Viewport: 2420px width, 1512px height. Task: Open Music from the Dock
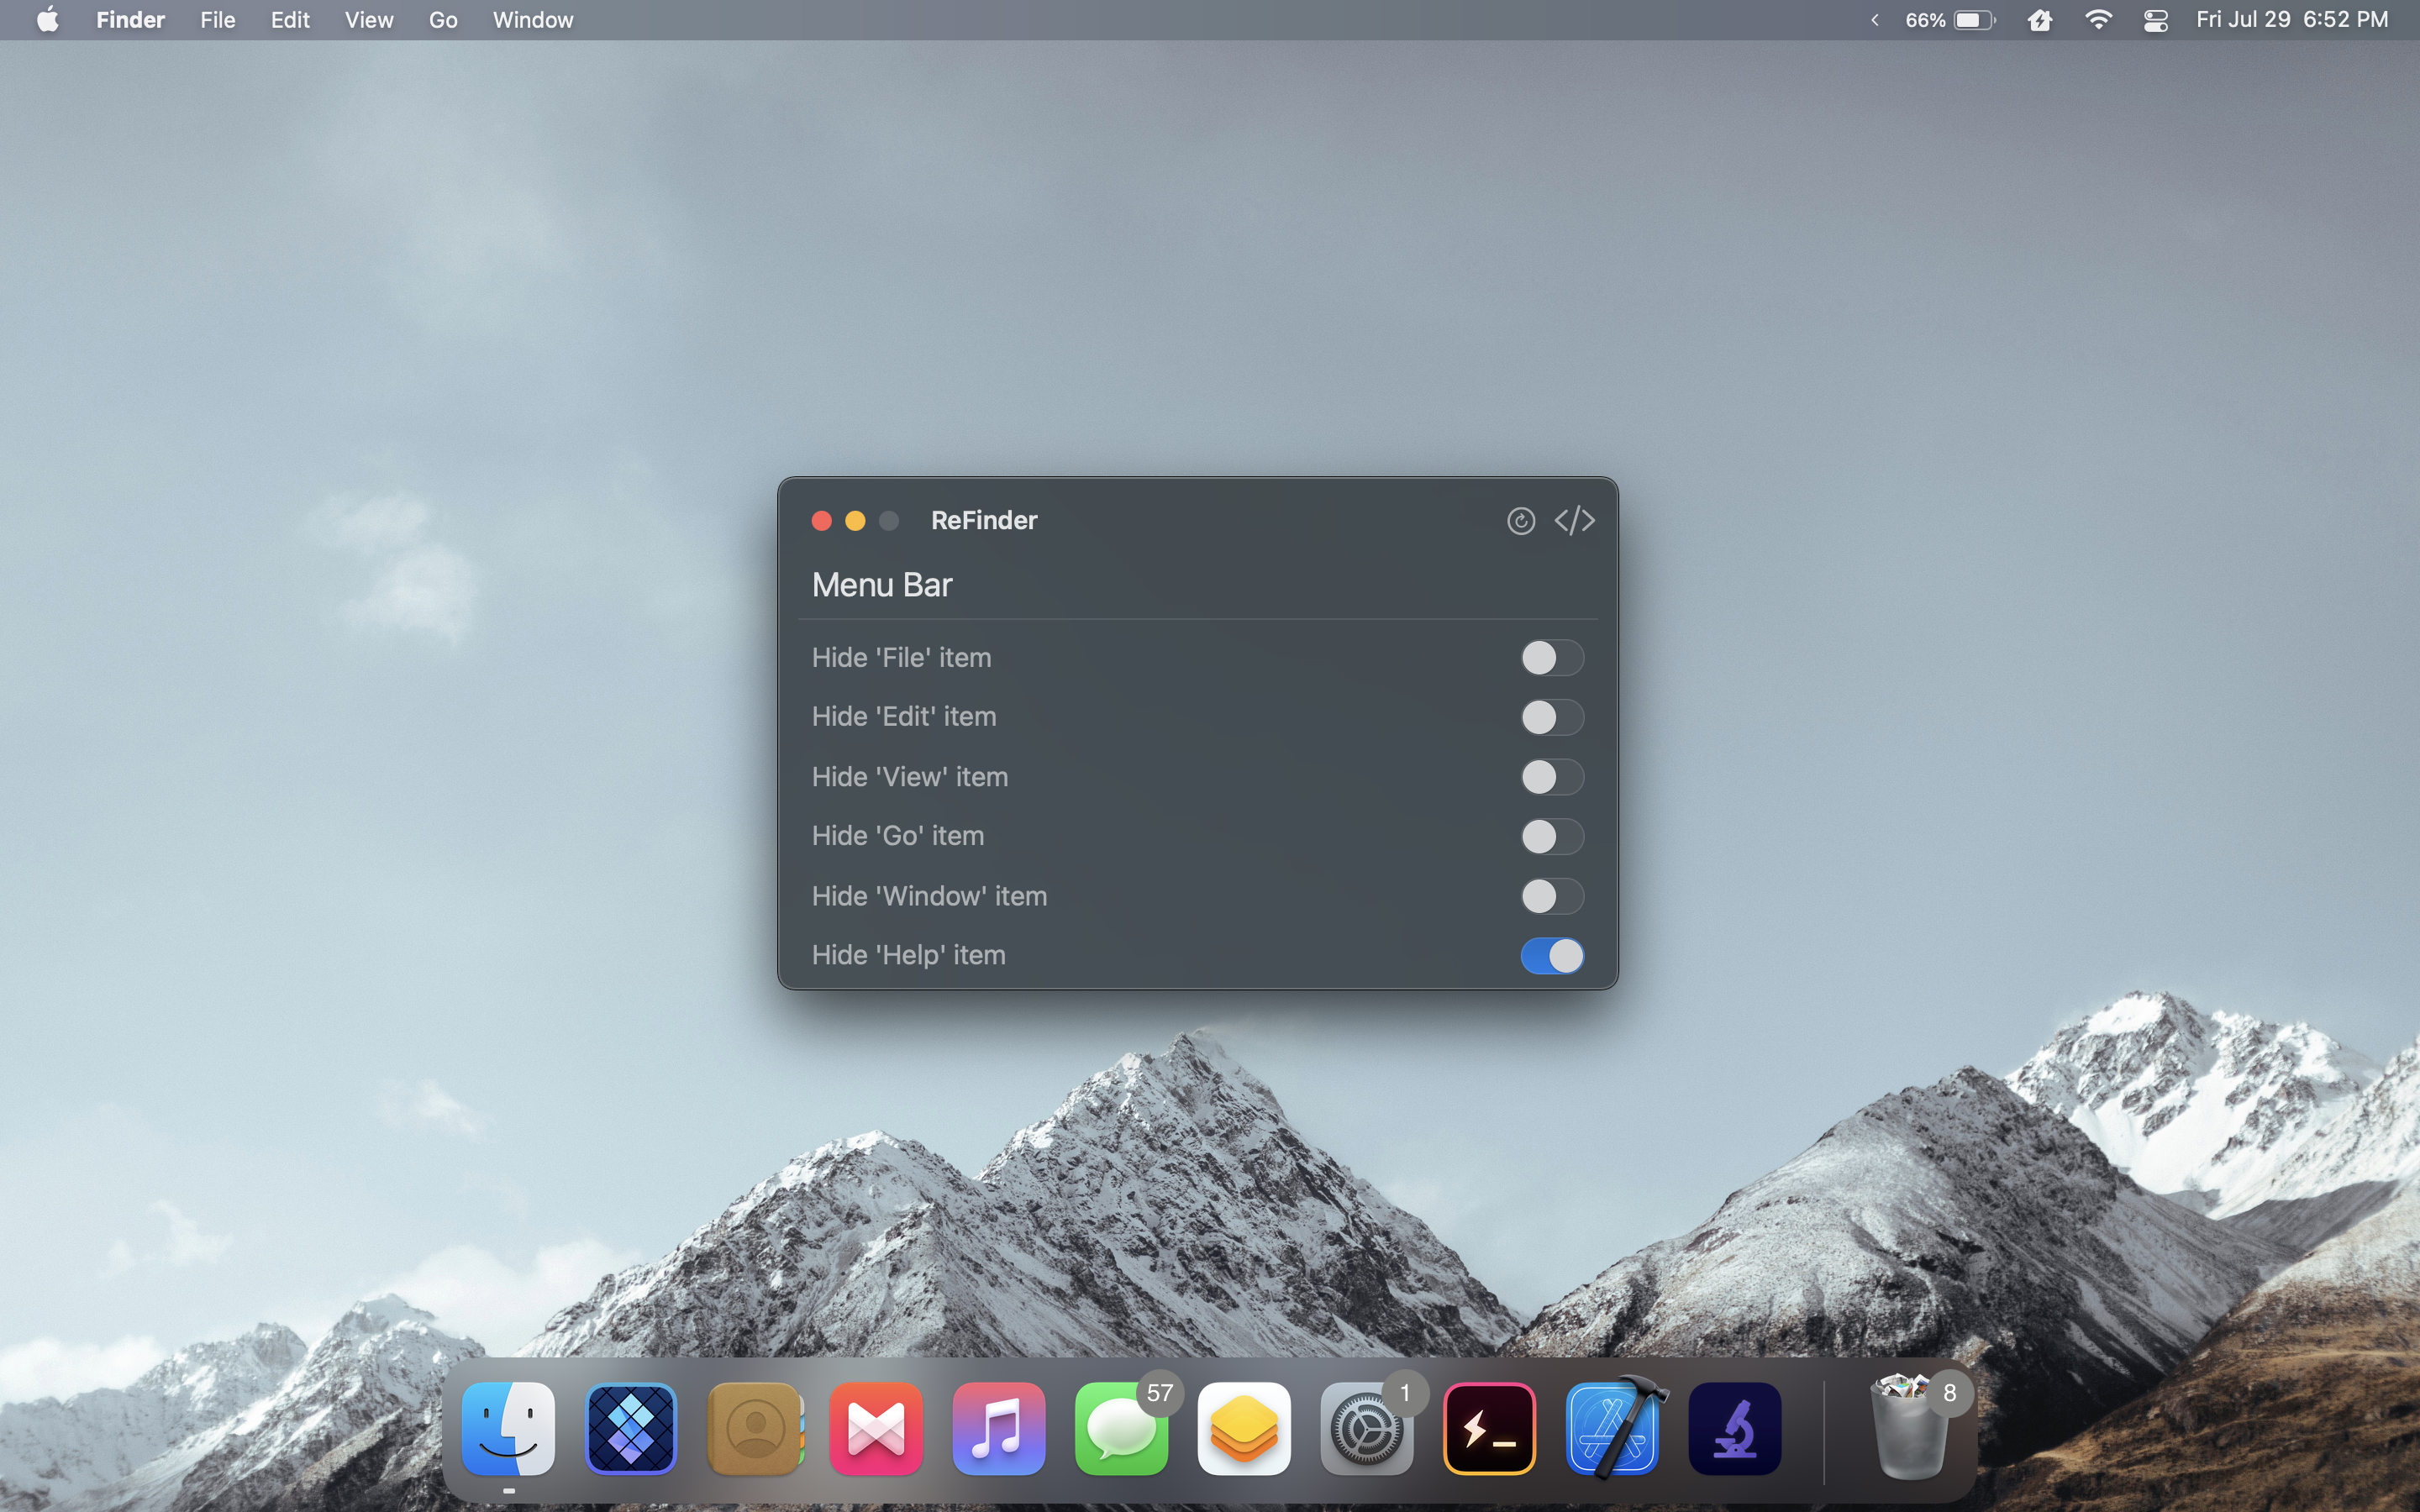point(999,1429)
